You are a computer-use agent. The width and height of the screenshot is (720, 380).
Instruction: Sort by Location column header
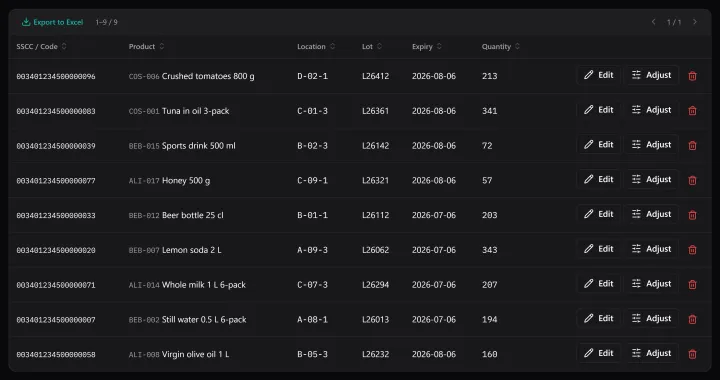316,46
